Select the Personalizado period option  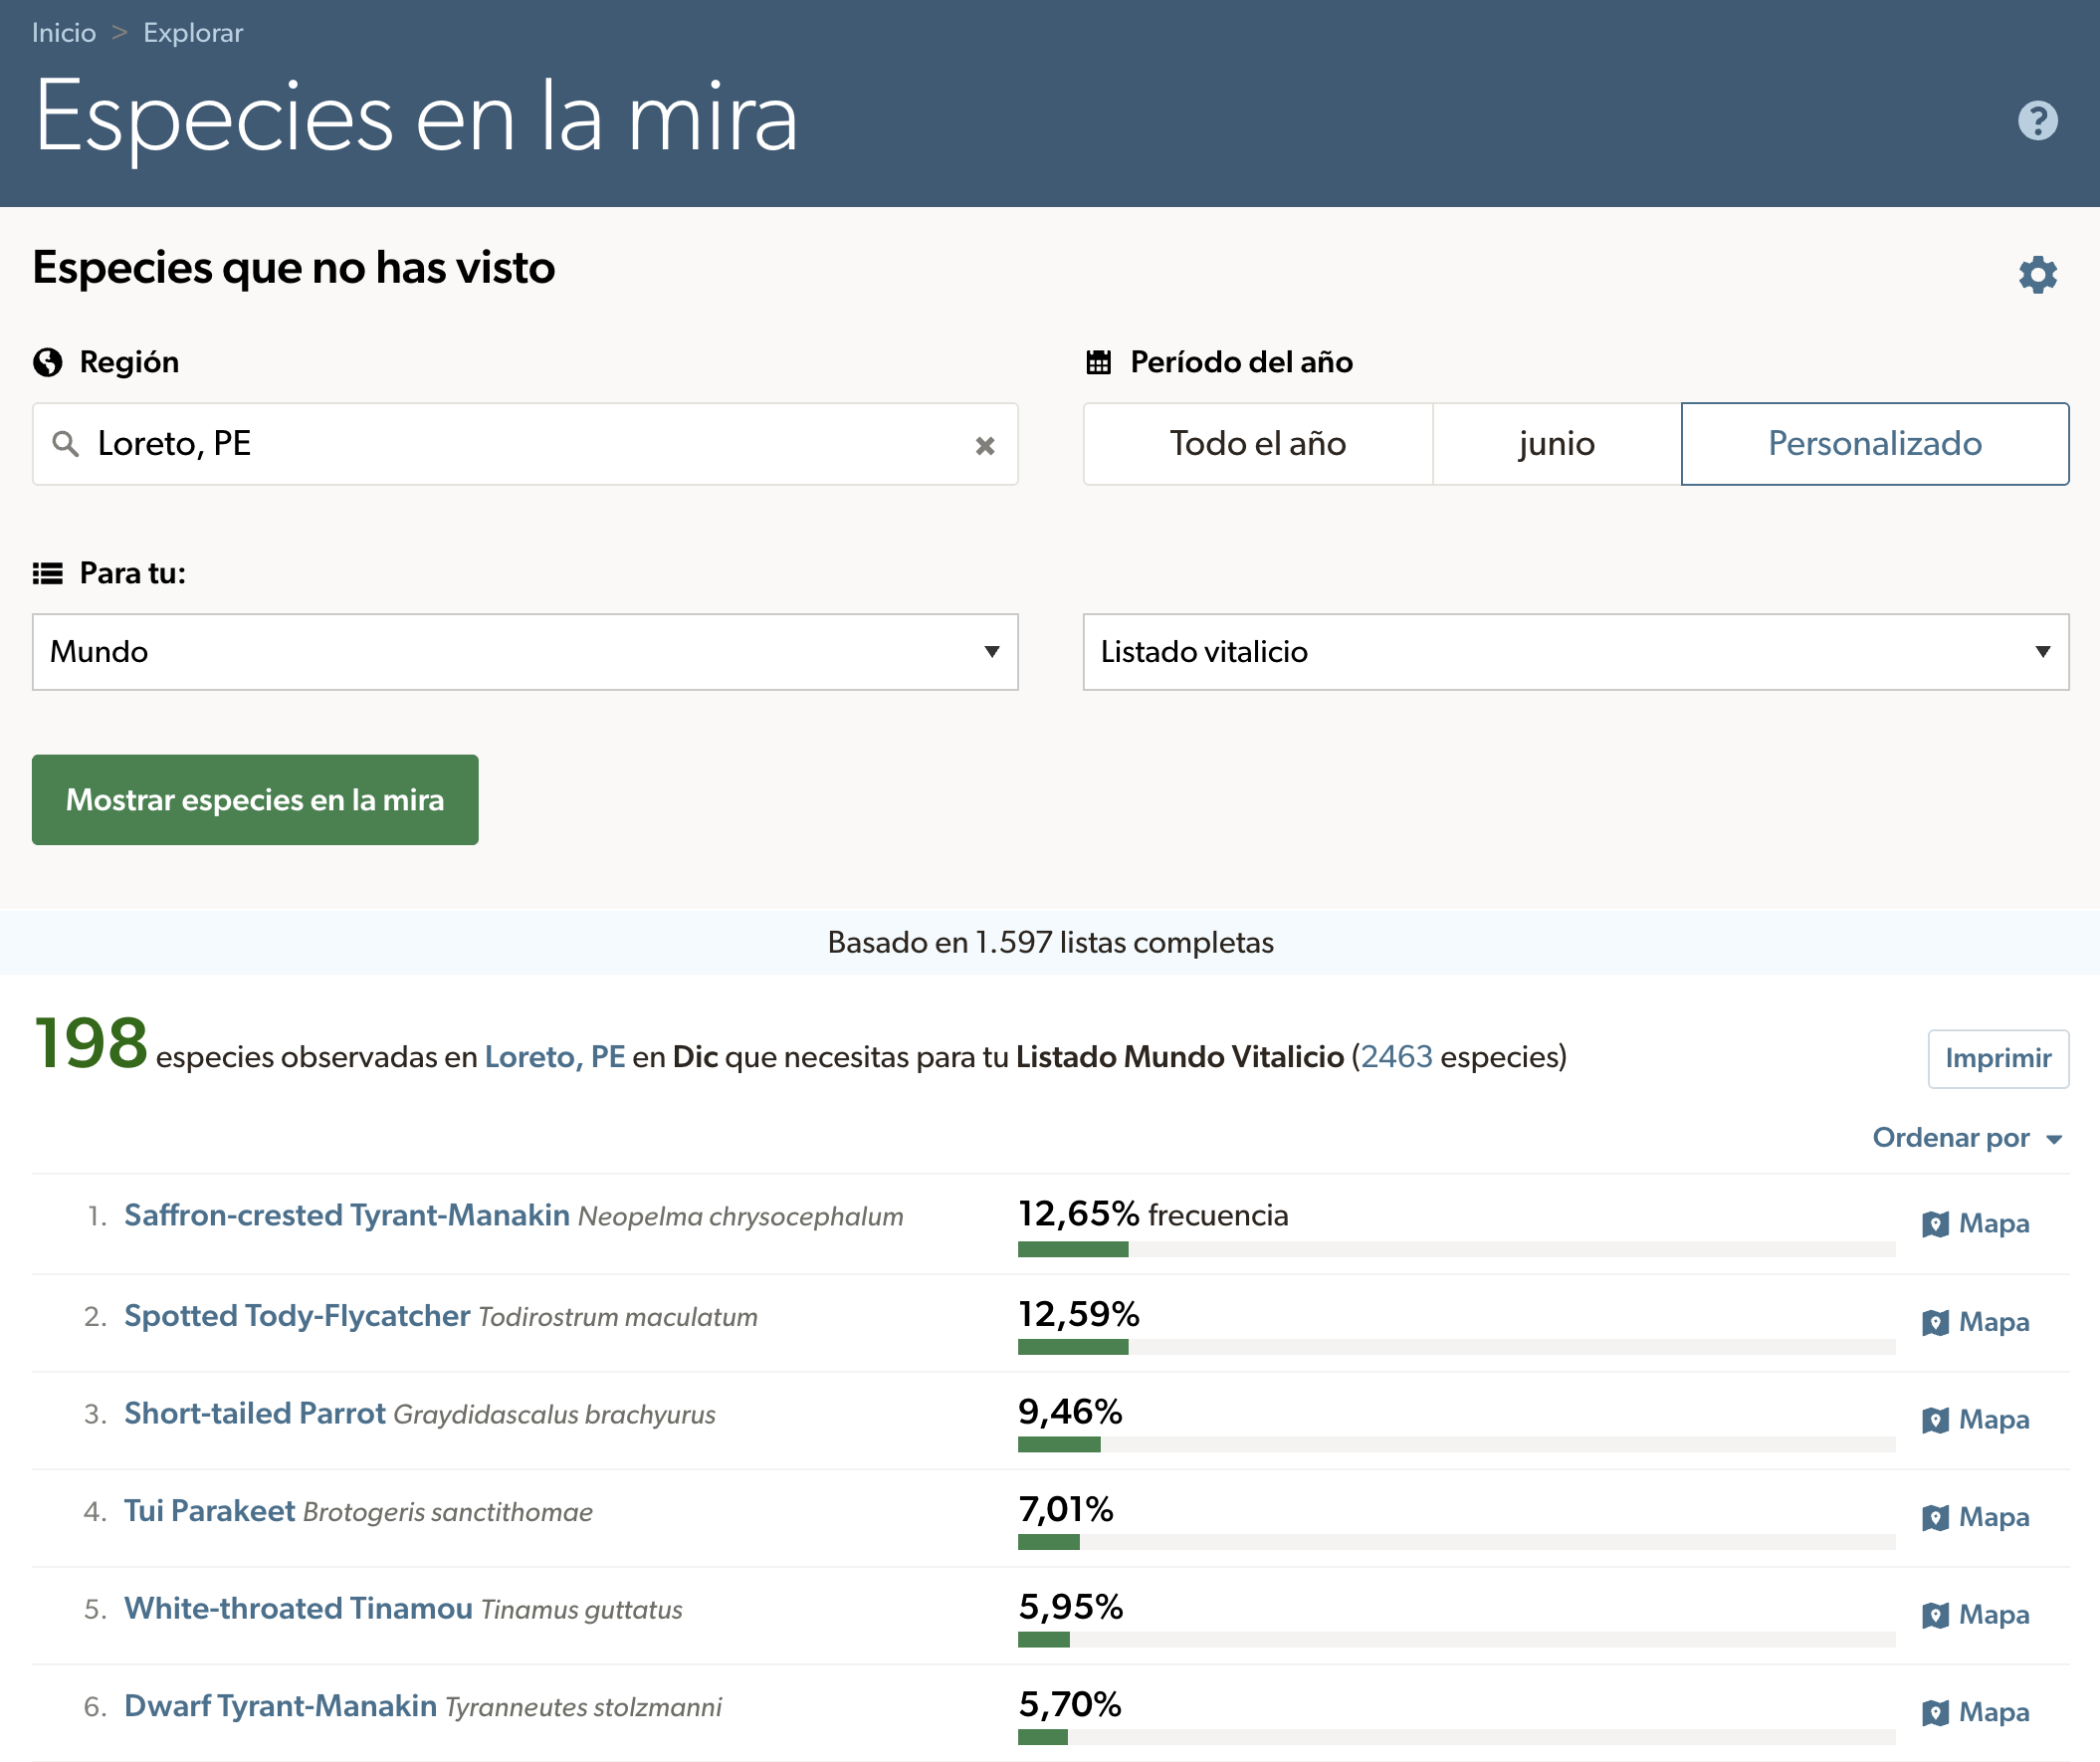point(1875,444)
